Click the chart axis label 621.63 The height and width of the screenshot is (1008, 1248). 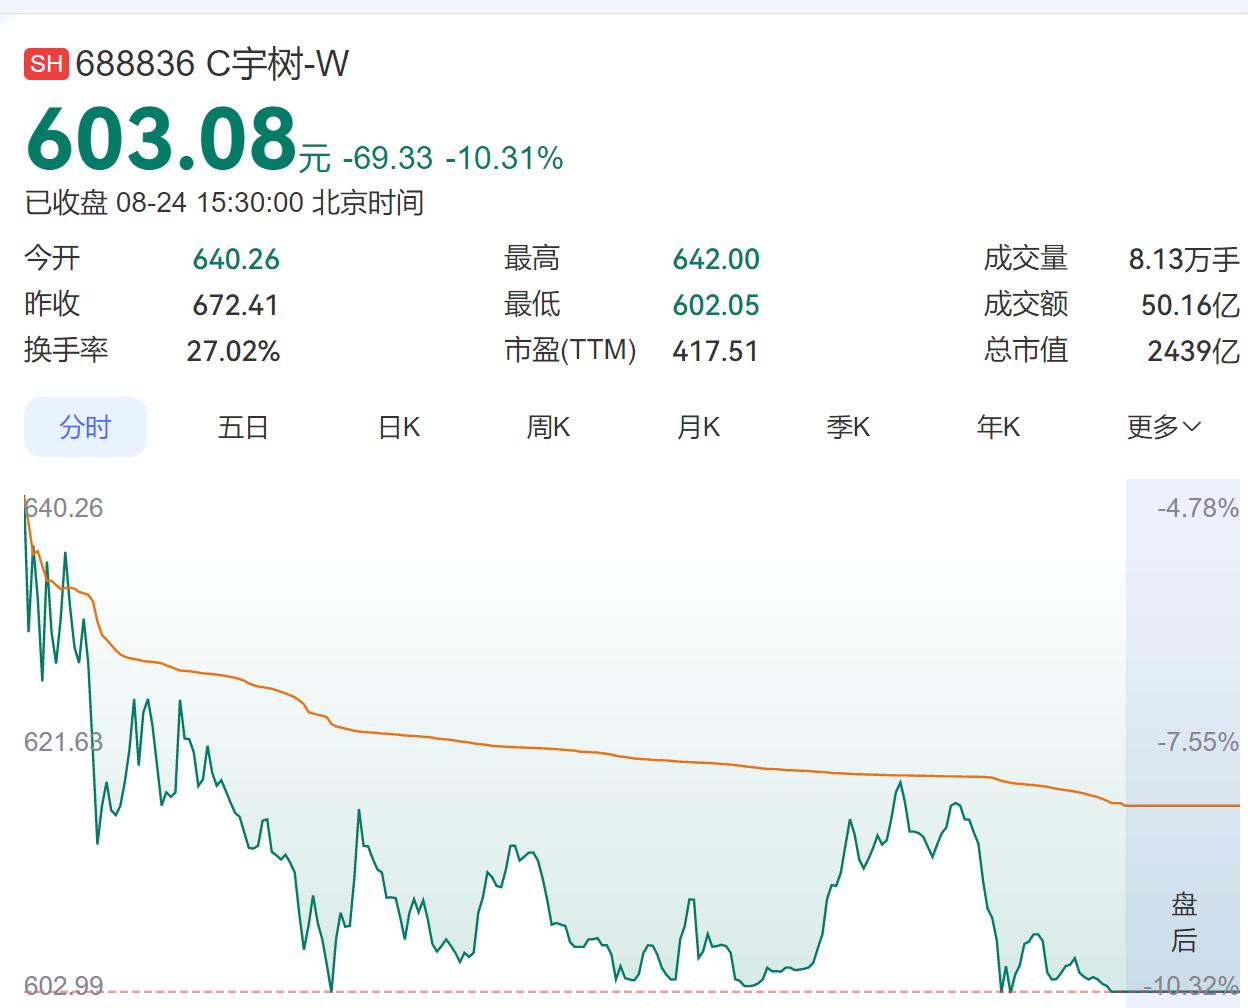point(64,742)
